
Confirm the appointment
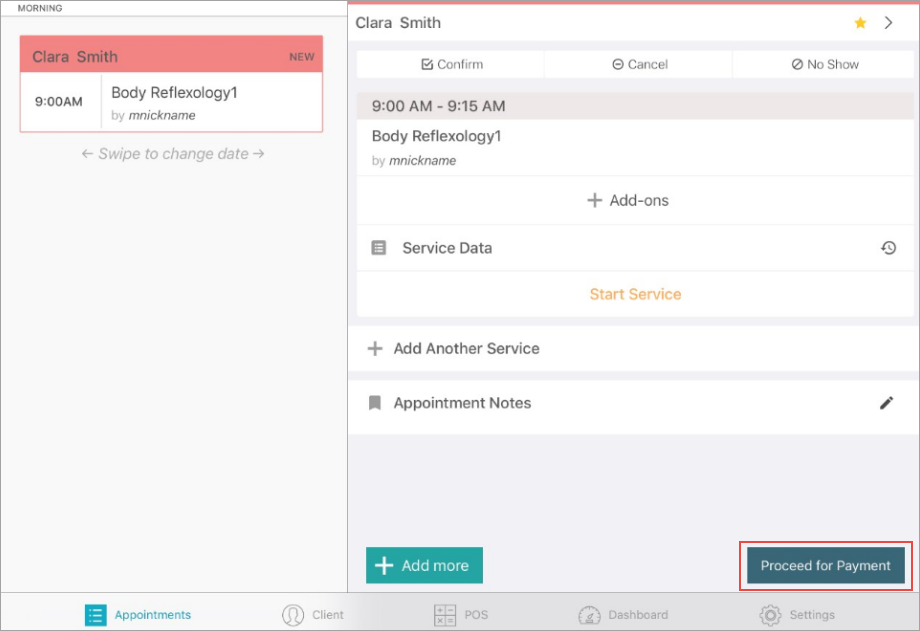tap(452, 64)
